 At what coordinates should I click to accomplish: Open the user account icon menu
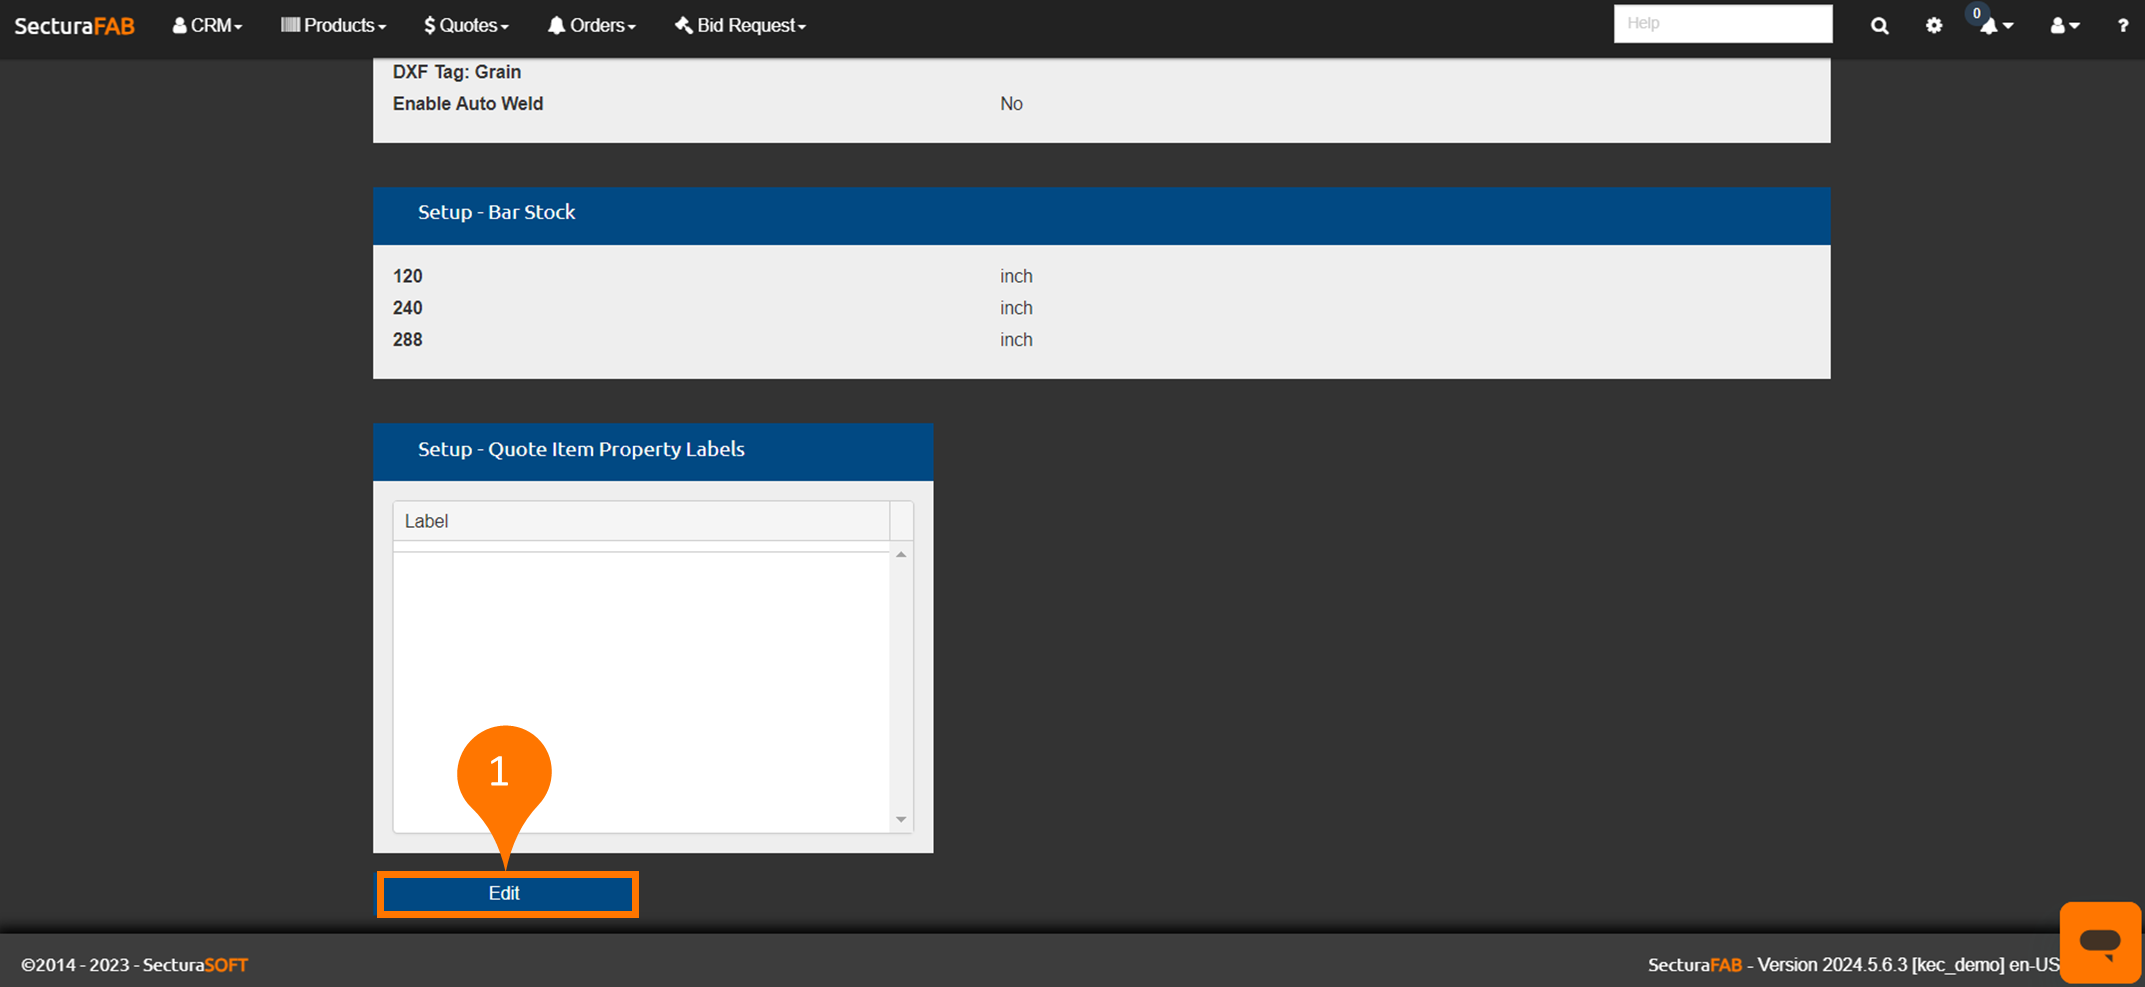click(2064, 26)
